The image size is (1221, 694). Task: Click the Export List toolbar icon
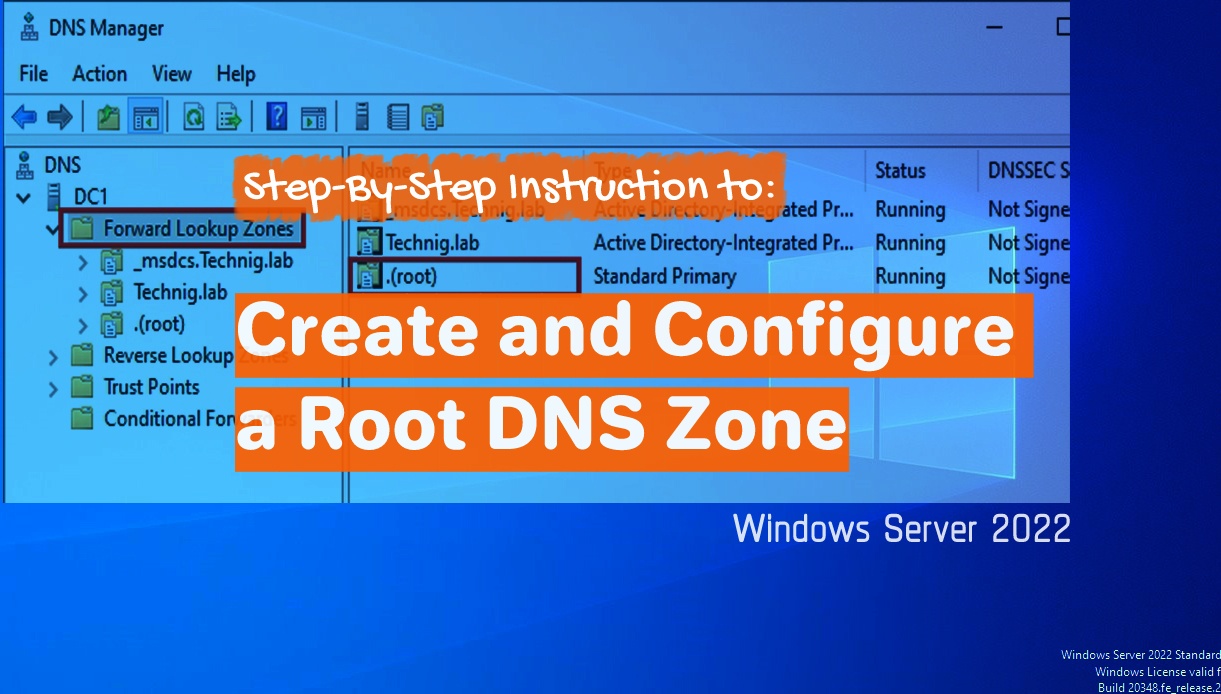[230, 117]
